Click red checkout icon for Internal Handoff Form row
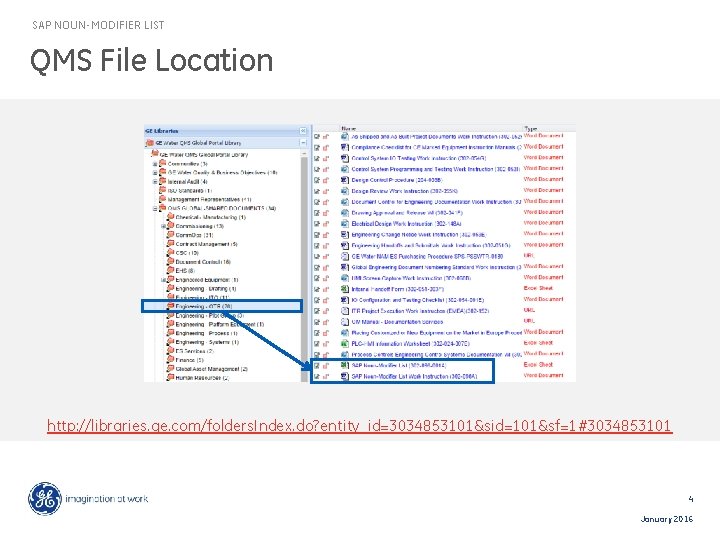 [326, 289]
